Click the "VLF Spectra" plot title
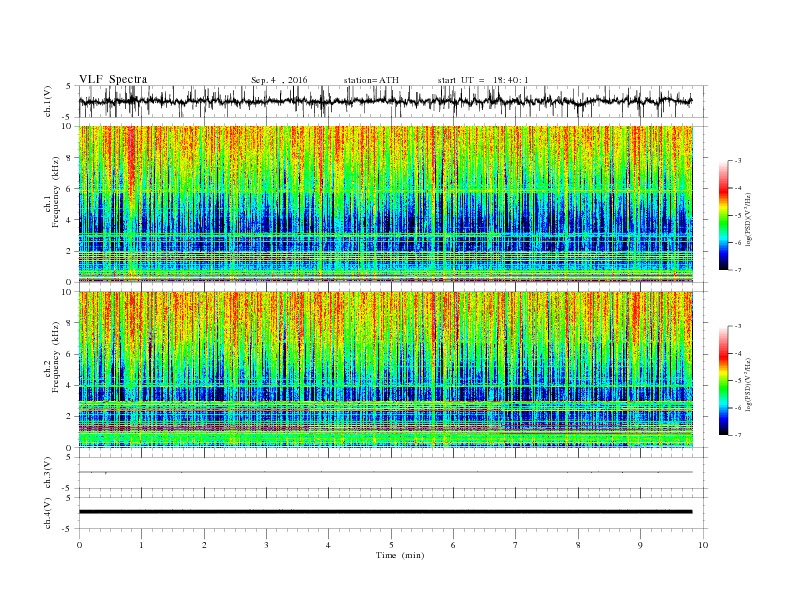 [x=113, y=79]
